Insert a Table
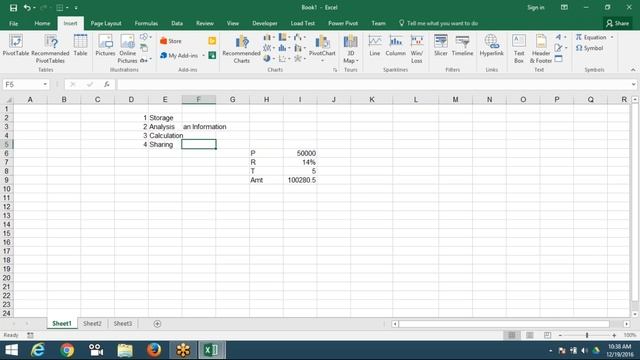Viewport: 640px width, 360px height. tap(80, 46)
